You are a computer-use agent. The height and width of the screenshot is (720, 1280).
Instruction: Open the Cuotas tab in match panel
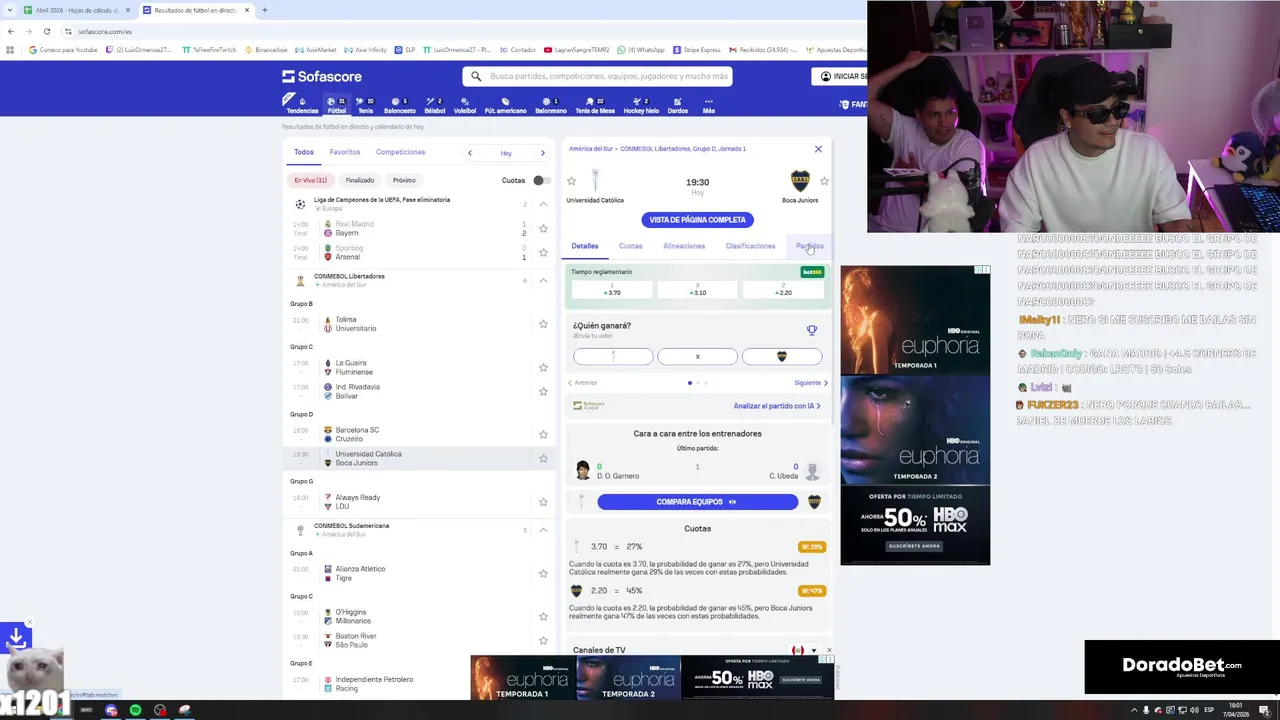(630, 246)
